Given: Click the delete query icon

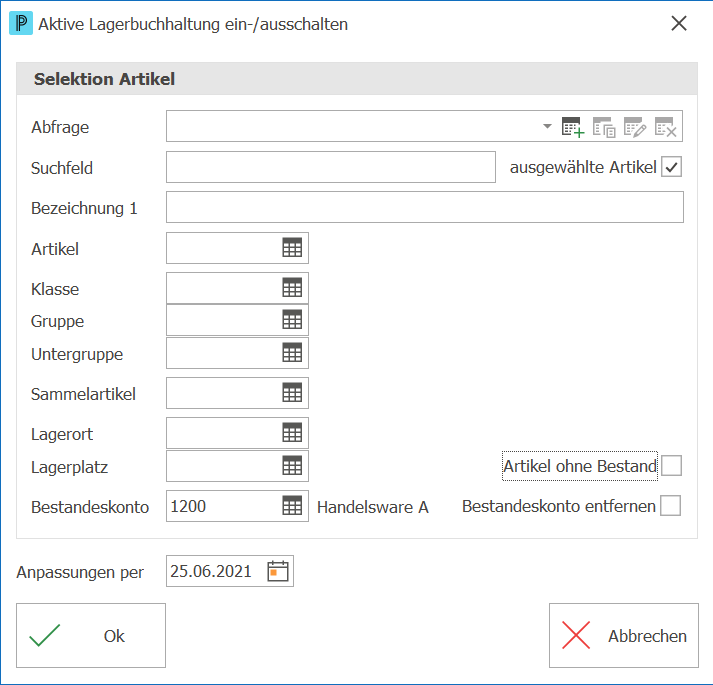Looking at the screenshot, I should (x=666, y=127).
